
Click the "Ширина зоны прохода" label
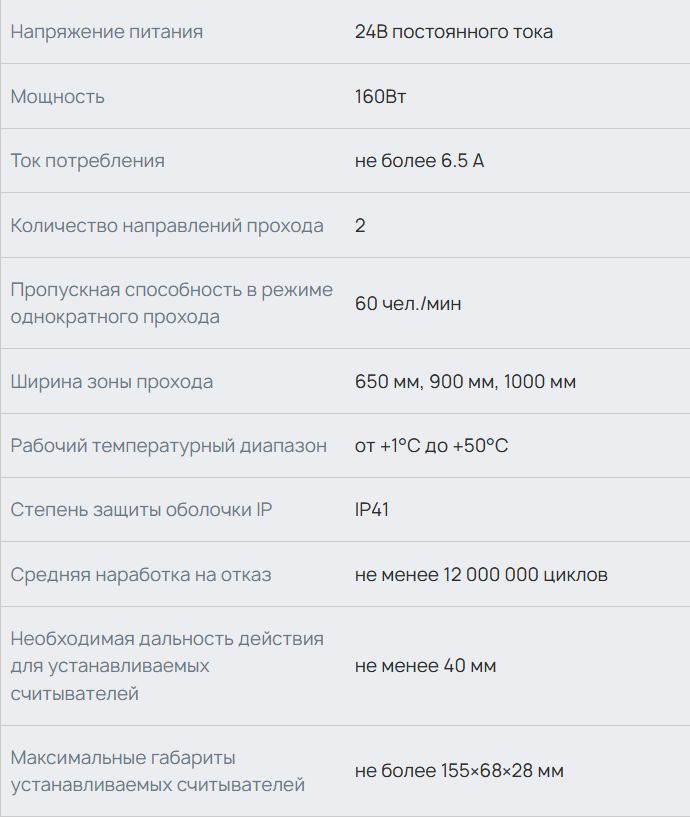(111, 382)
